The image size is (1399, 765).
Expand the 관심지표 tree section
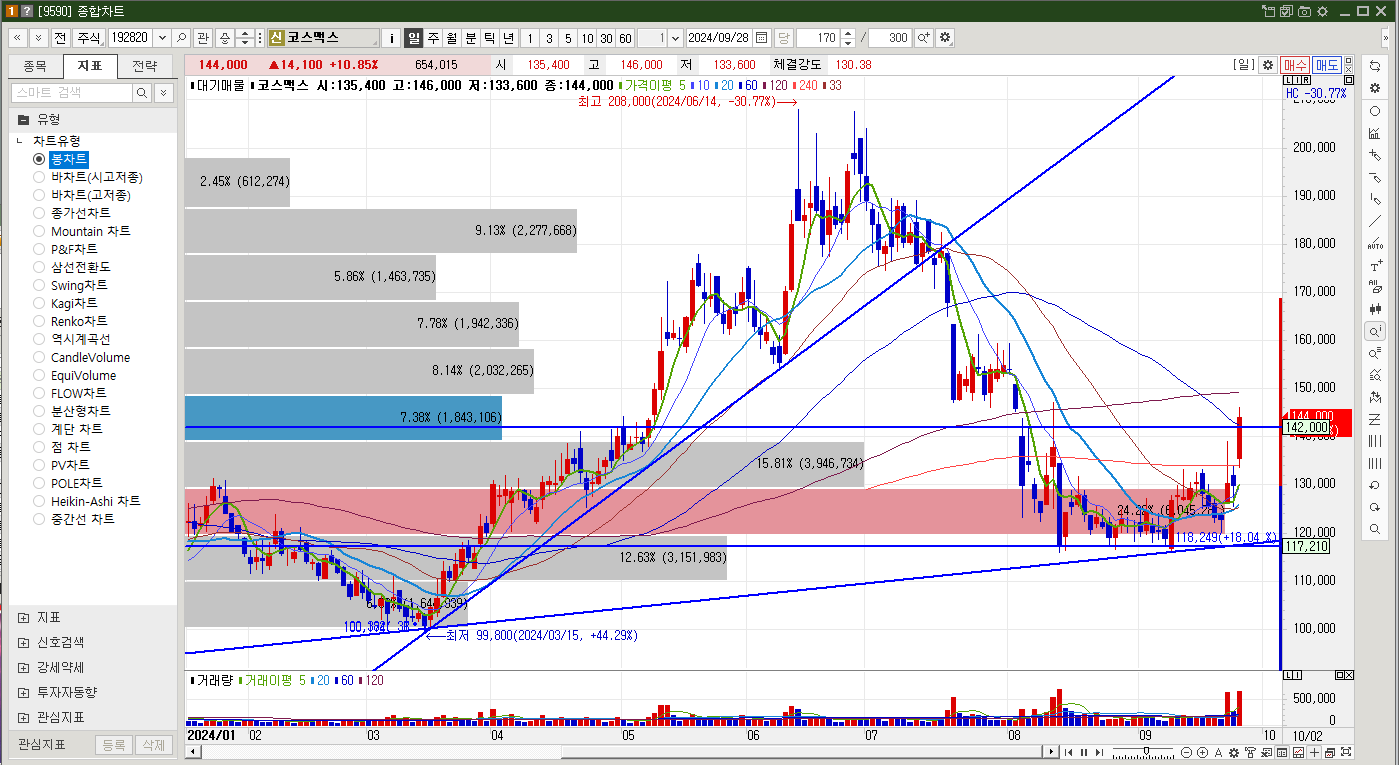click(23, 717)
